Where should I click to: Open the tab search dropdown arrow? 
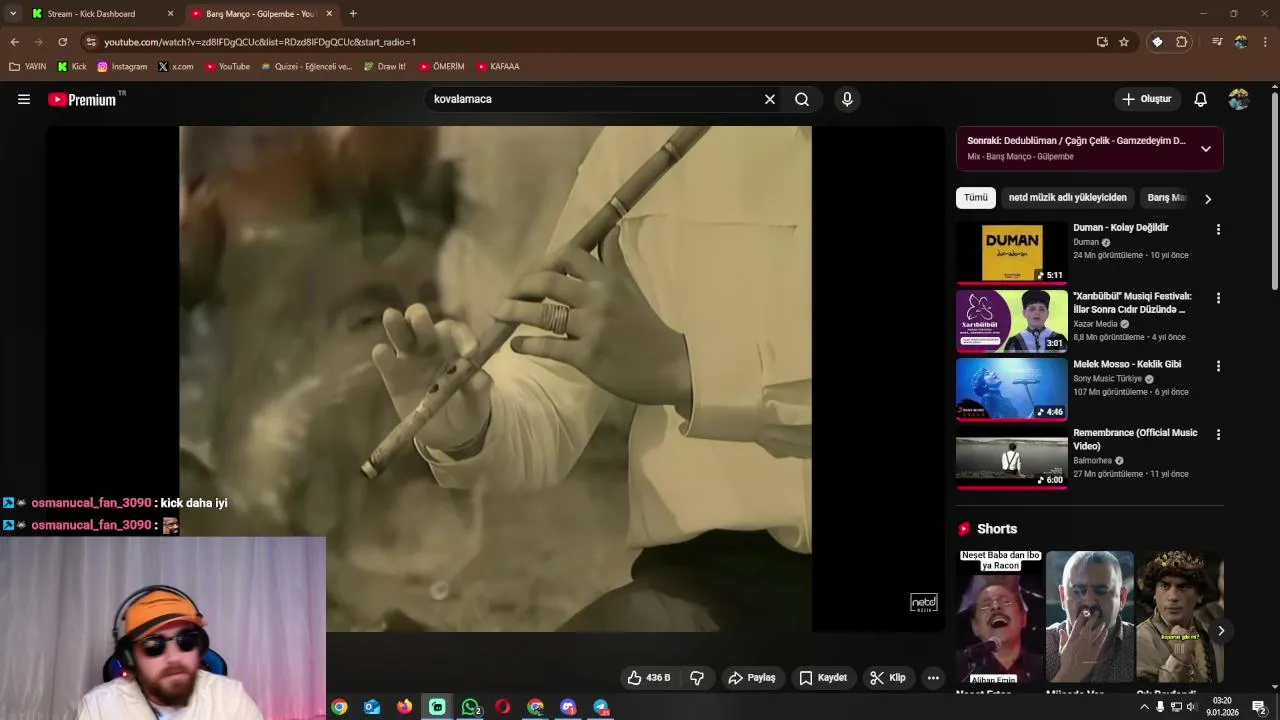tap(12, 14)
